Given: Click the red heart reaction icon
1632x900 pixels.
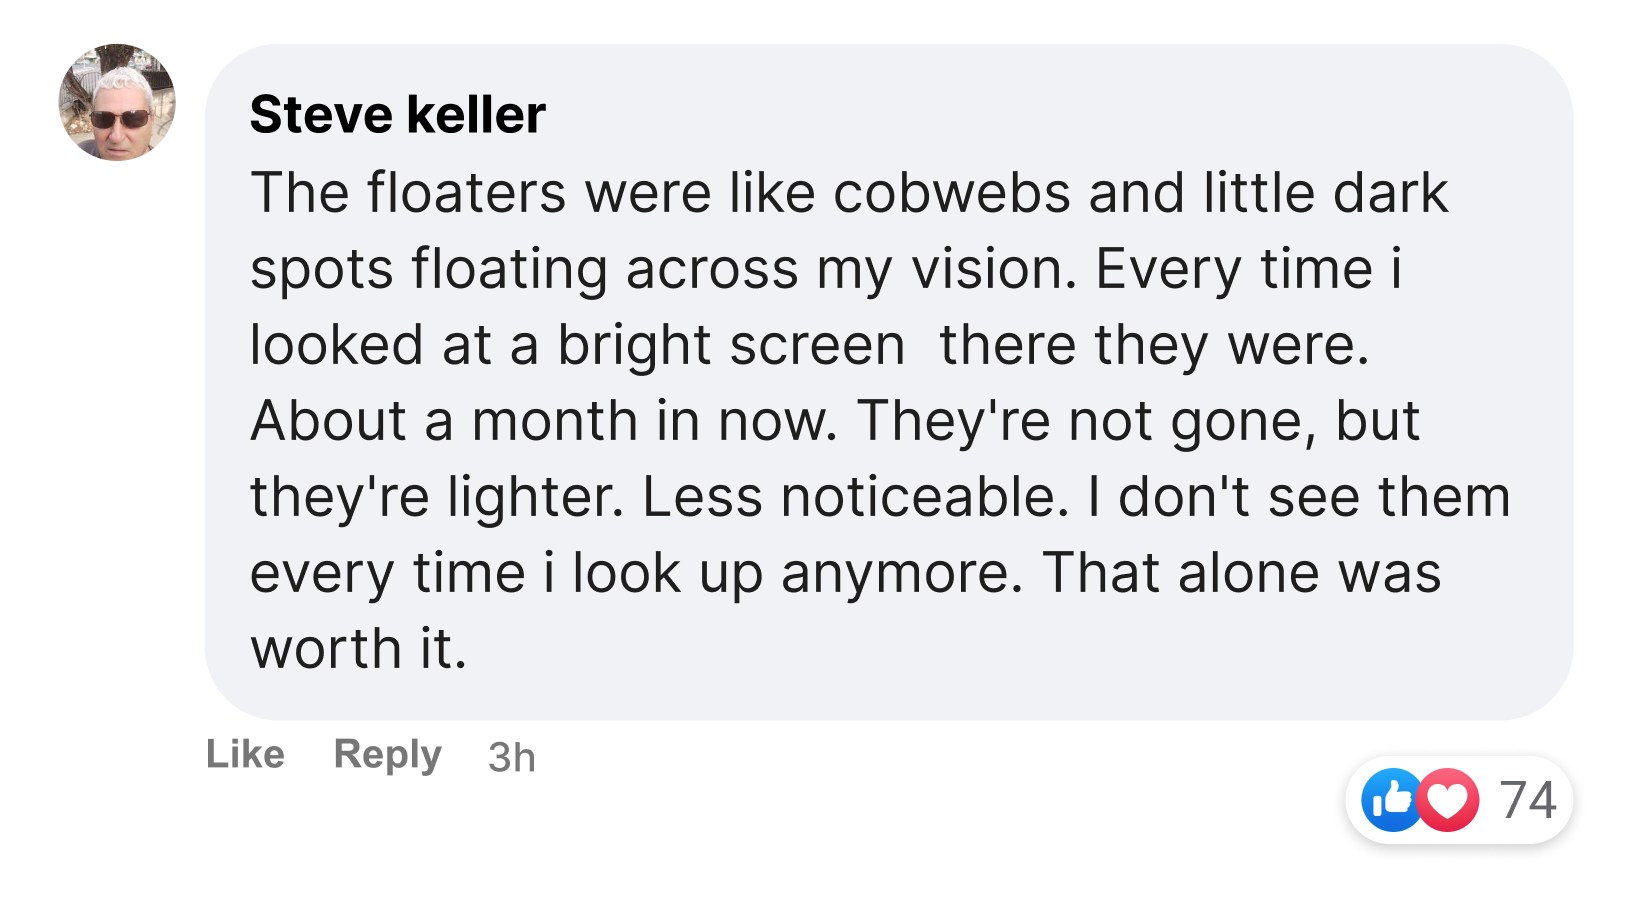Looking at the screenshot, I should coord(1449,800).
